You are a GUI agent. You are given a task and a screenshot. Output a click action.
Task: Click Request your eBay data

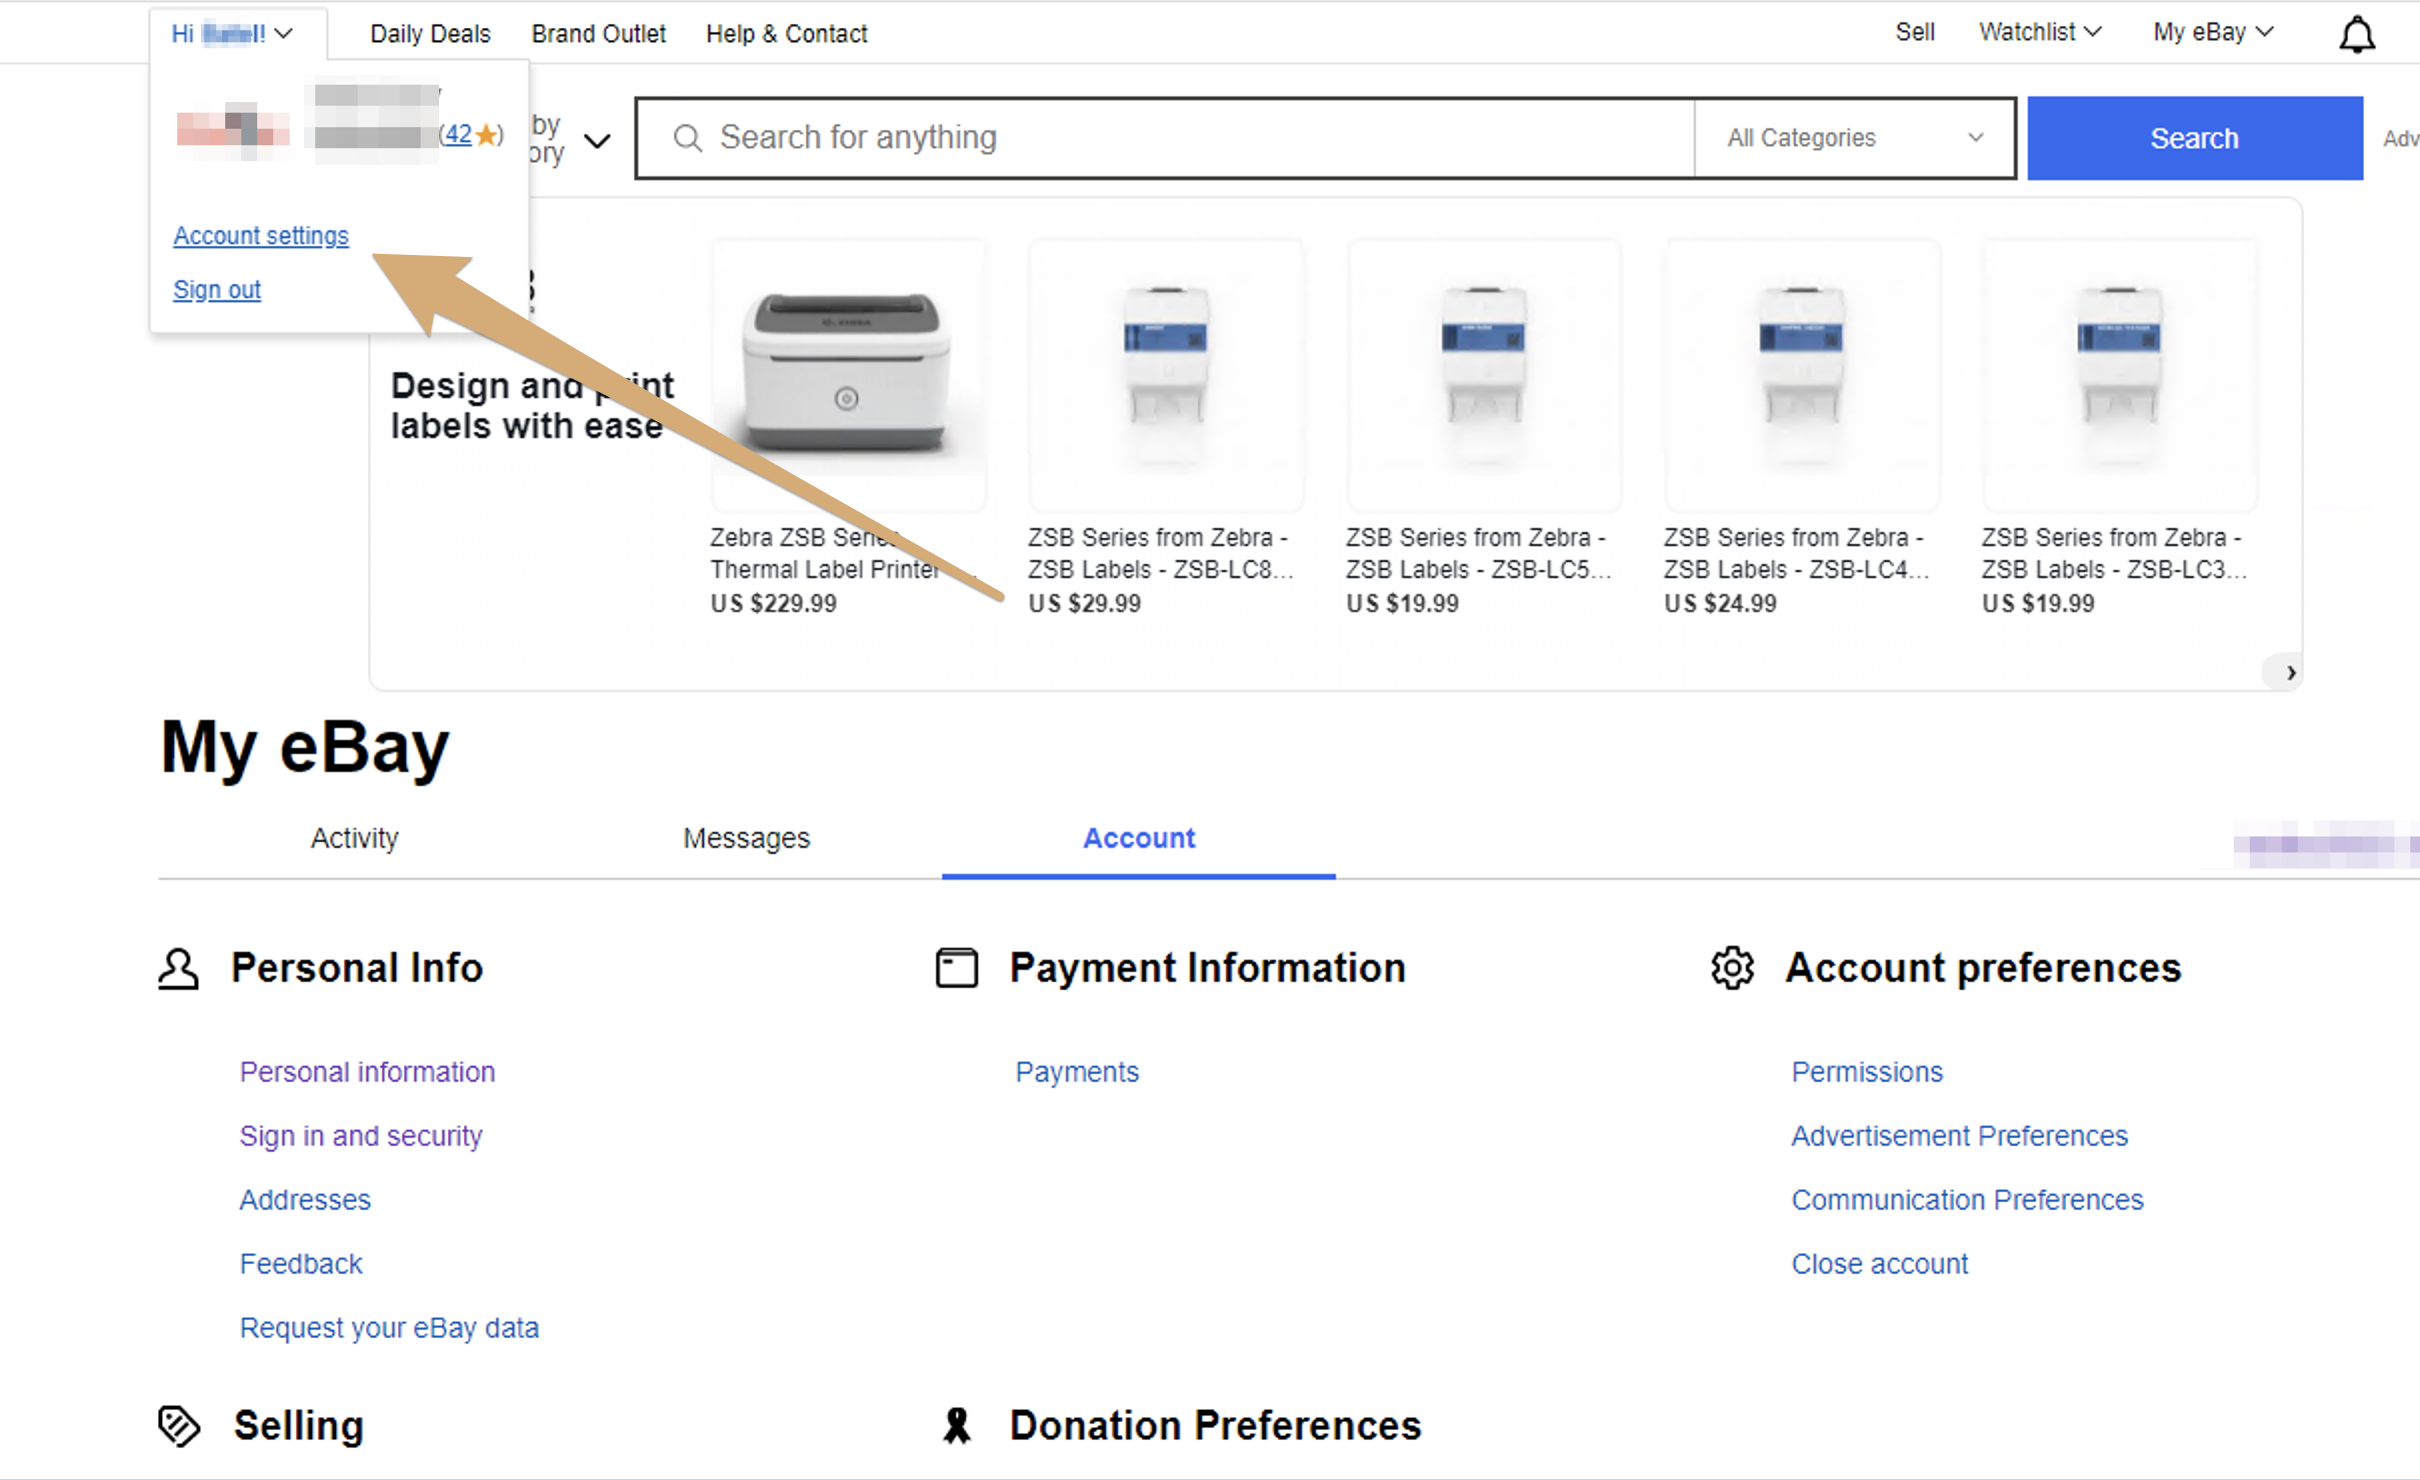(389, 1328)
